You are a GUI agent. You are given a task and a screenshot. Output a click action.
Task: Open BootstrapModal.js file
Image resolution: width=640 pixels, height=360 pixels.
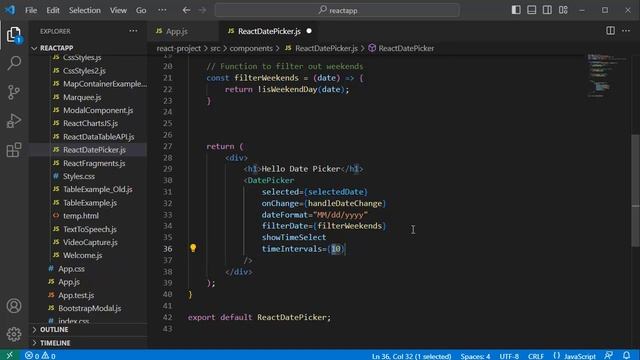coord(89,308)
